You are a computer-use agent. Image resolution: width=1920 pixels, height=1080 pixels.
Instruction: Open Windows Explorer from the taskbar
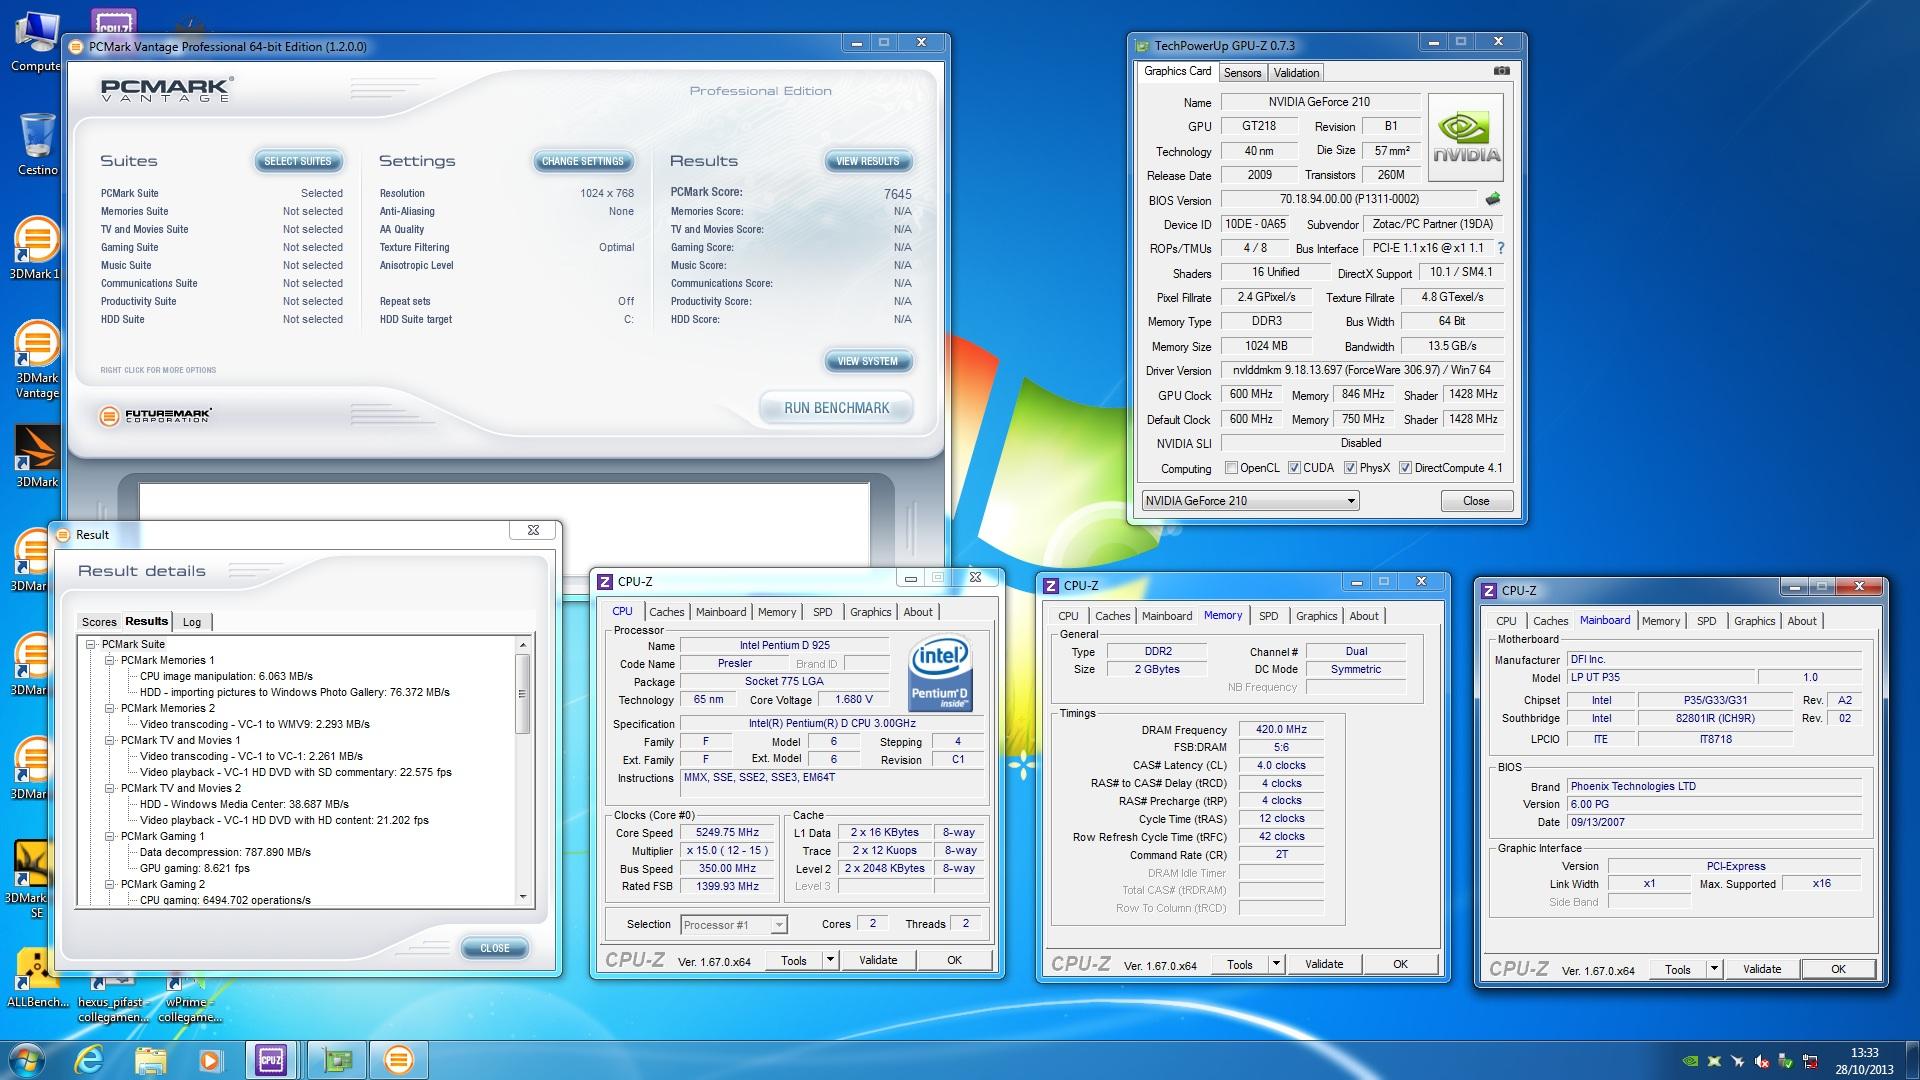(x=150, y=1059)
